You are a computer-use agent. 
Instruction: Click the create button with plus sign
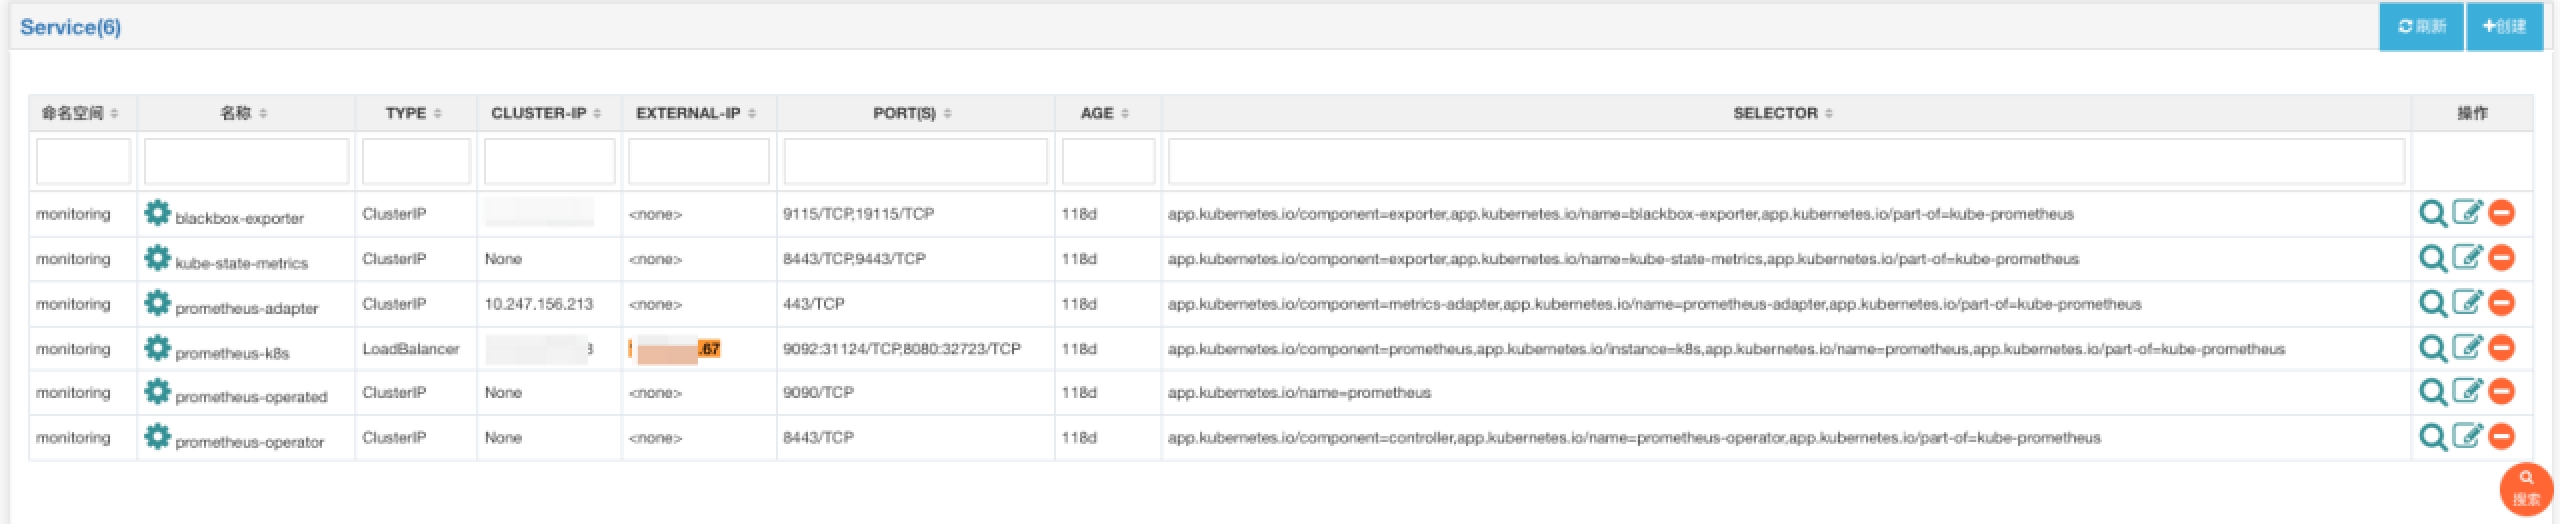tap(2504, 26)
